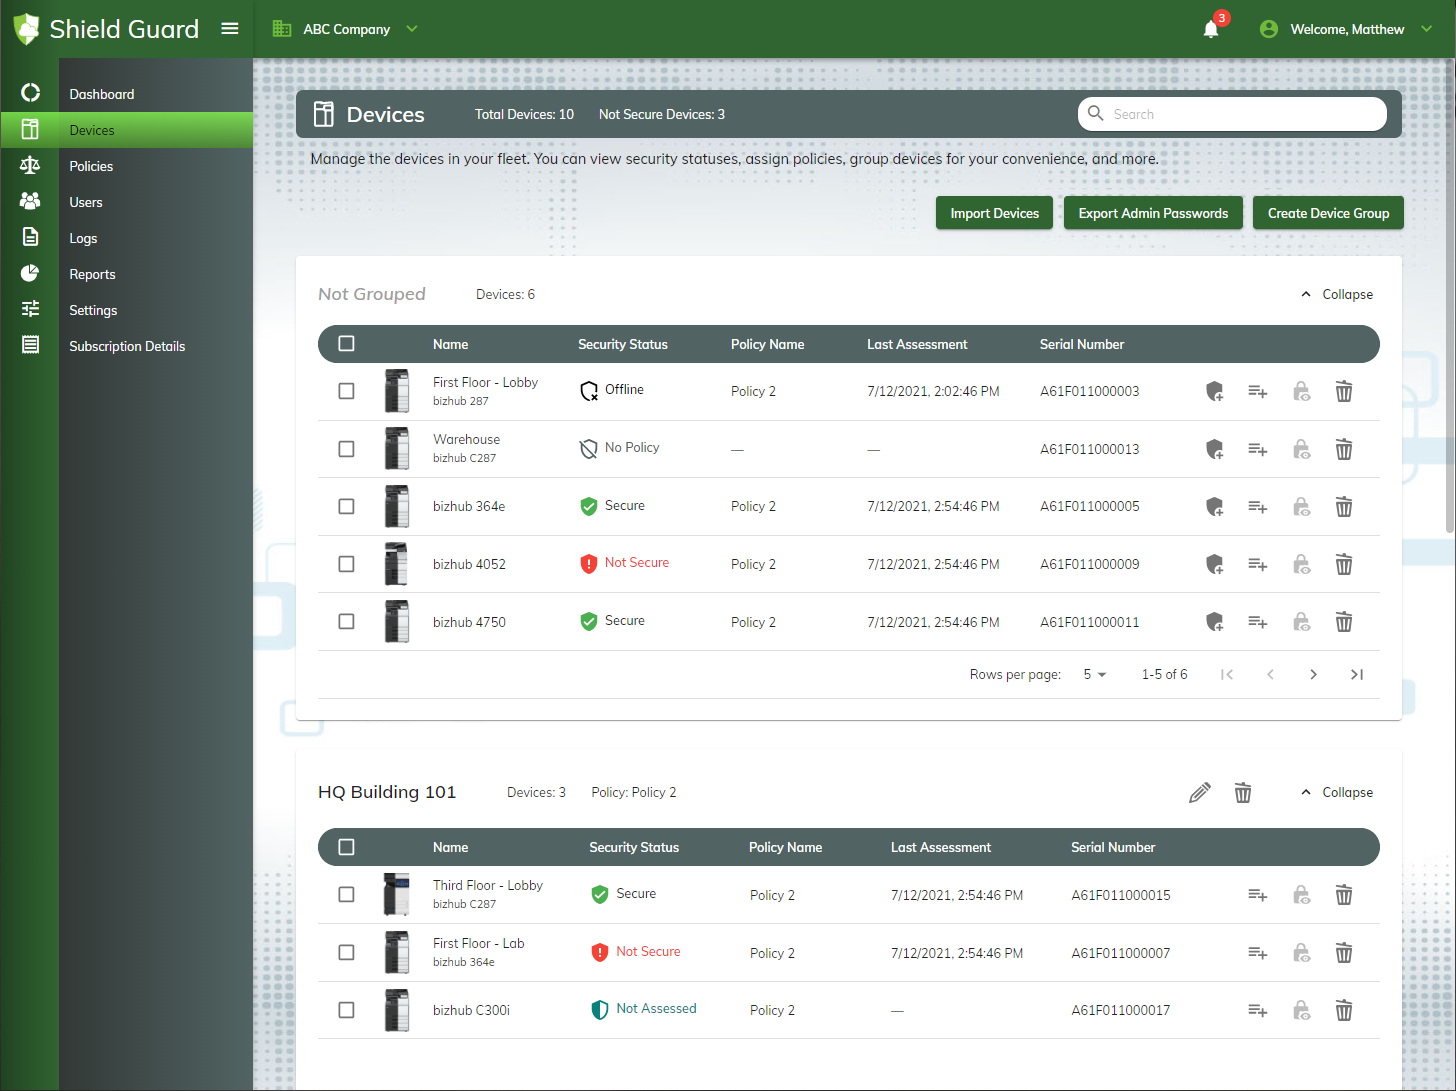Image resolution: width=1456 pixels, height=1091 pixels.
Task: Click admin password lock icon for bizhub 4750
Action: click(1301, 622)
